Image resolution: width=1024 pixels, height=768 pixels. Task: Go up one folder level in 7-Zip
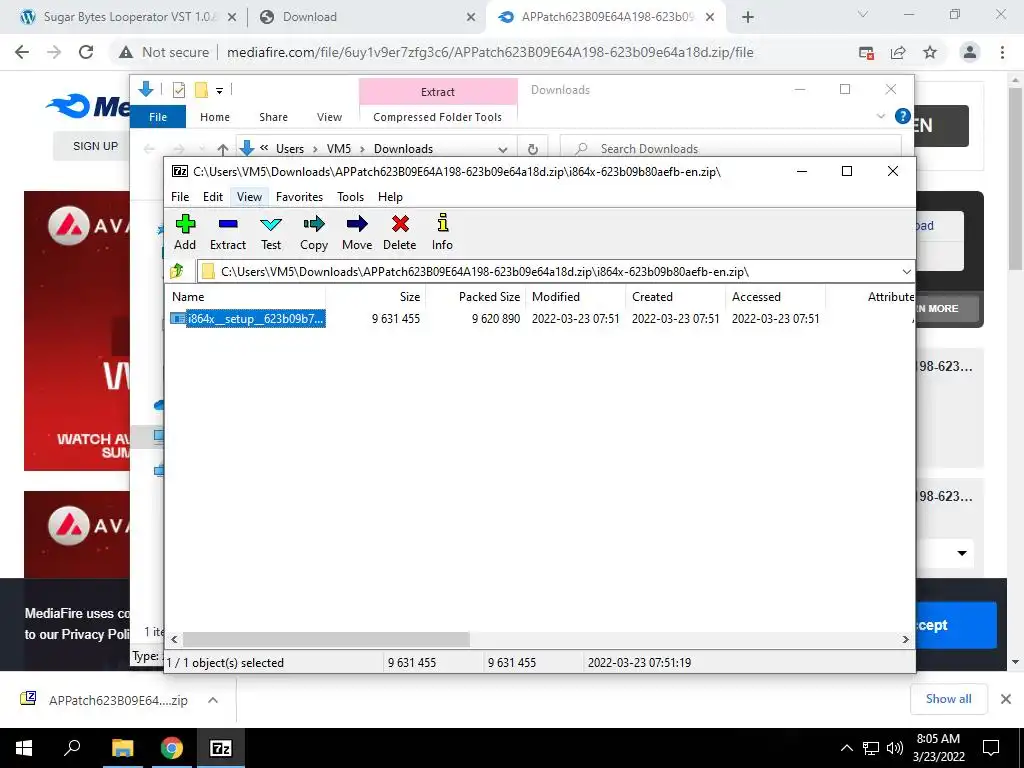(x=177, y=271)
